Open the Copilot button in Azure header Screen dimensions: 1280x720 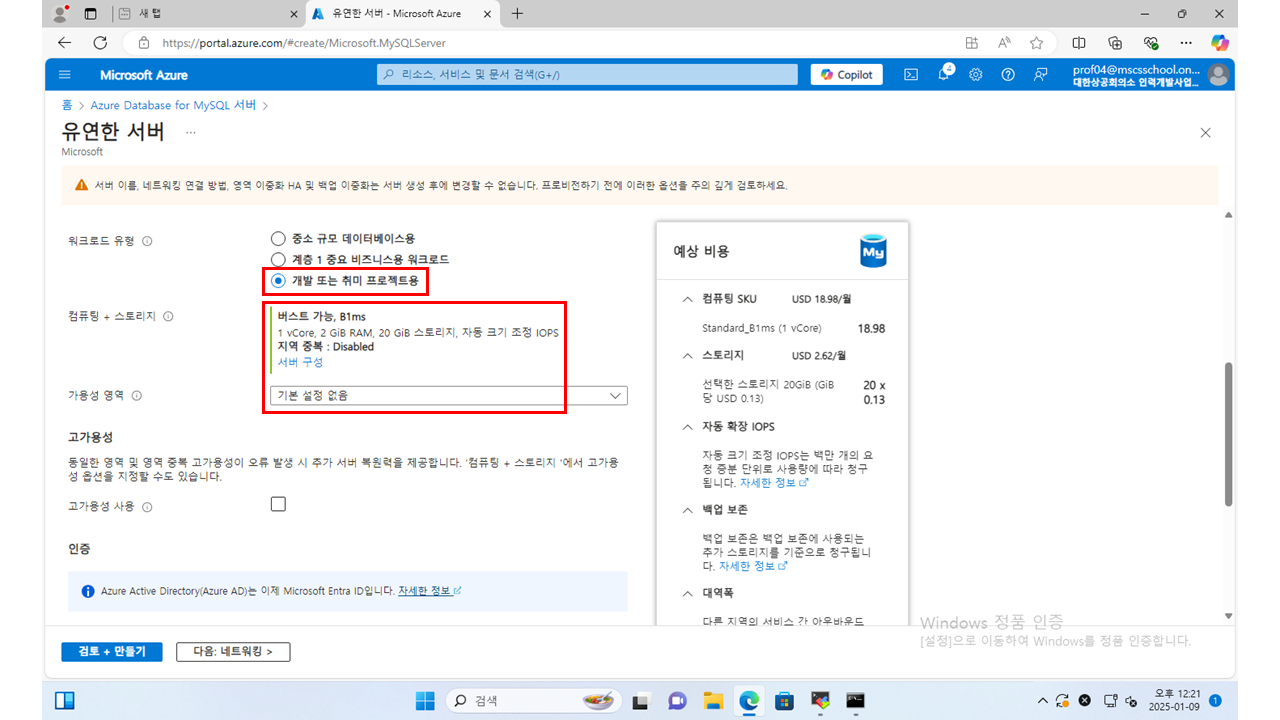[x=847, y=75]
